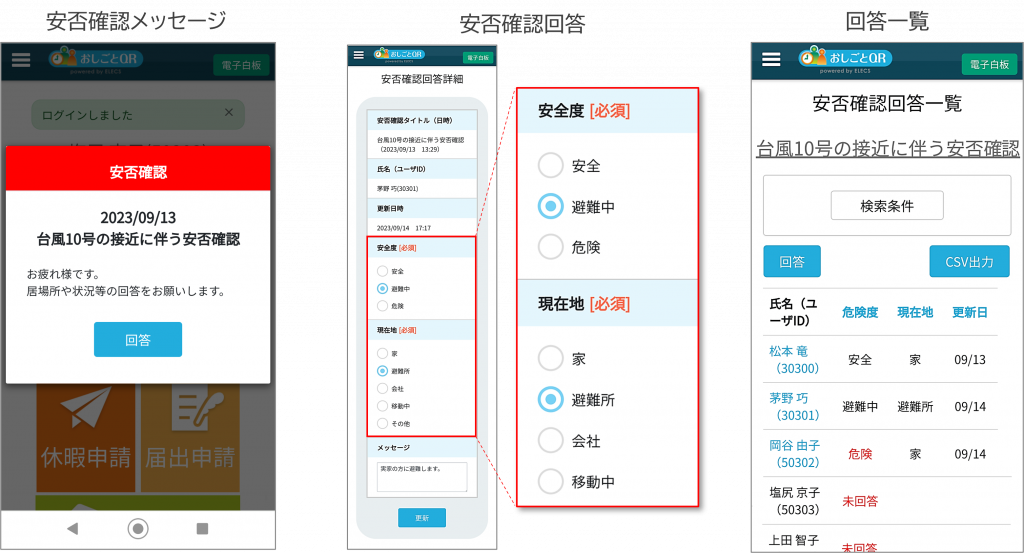Click 電子白板 button in middle screen
Screen dimensions: 1024x553
(x=479, y=58)
